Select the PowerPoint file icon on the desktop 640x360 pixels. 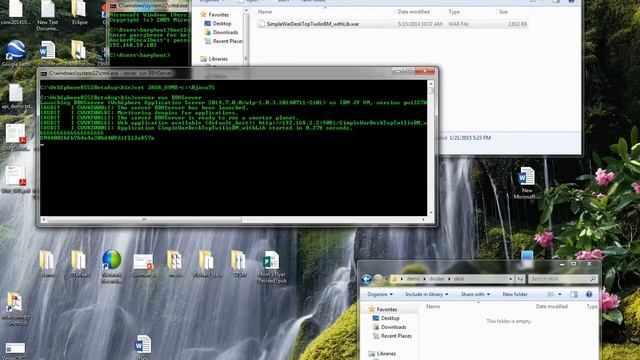pos(143,265)
